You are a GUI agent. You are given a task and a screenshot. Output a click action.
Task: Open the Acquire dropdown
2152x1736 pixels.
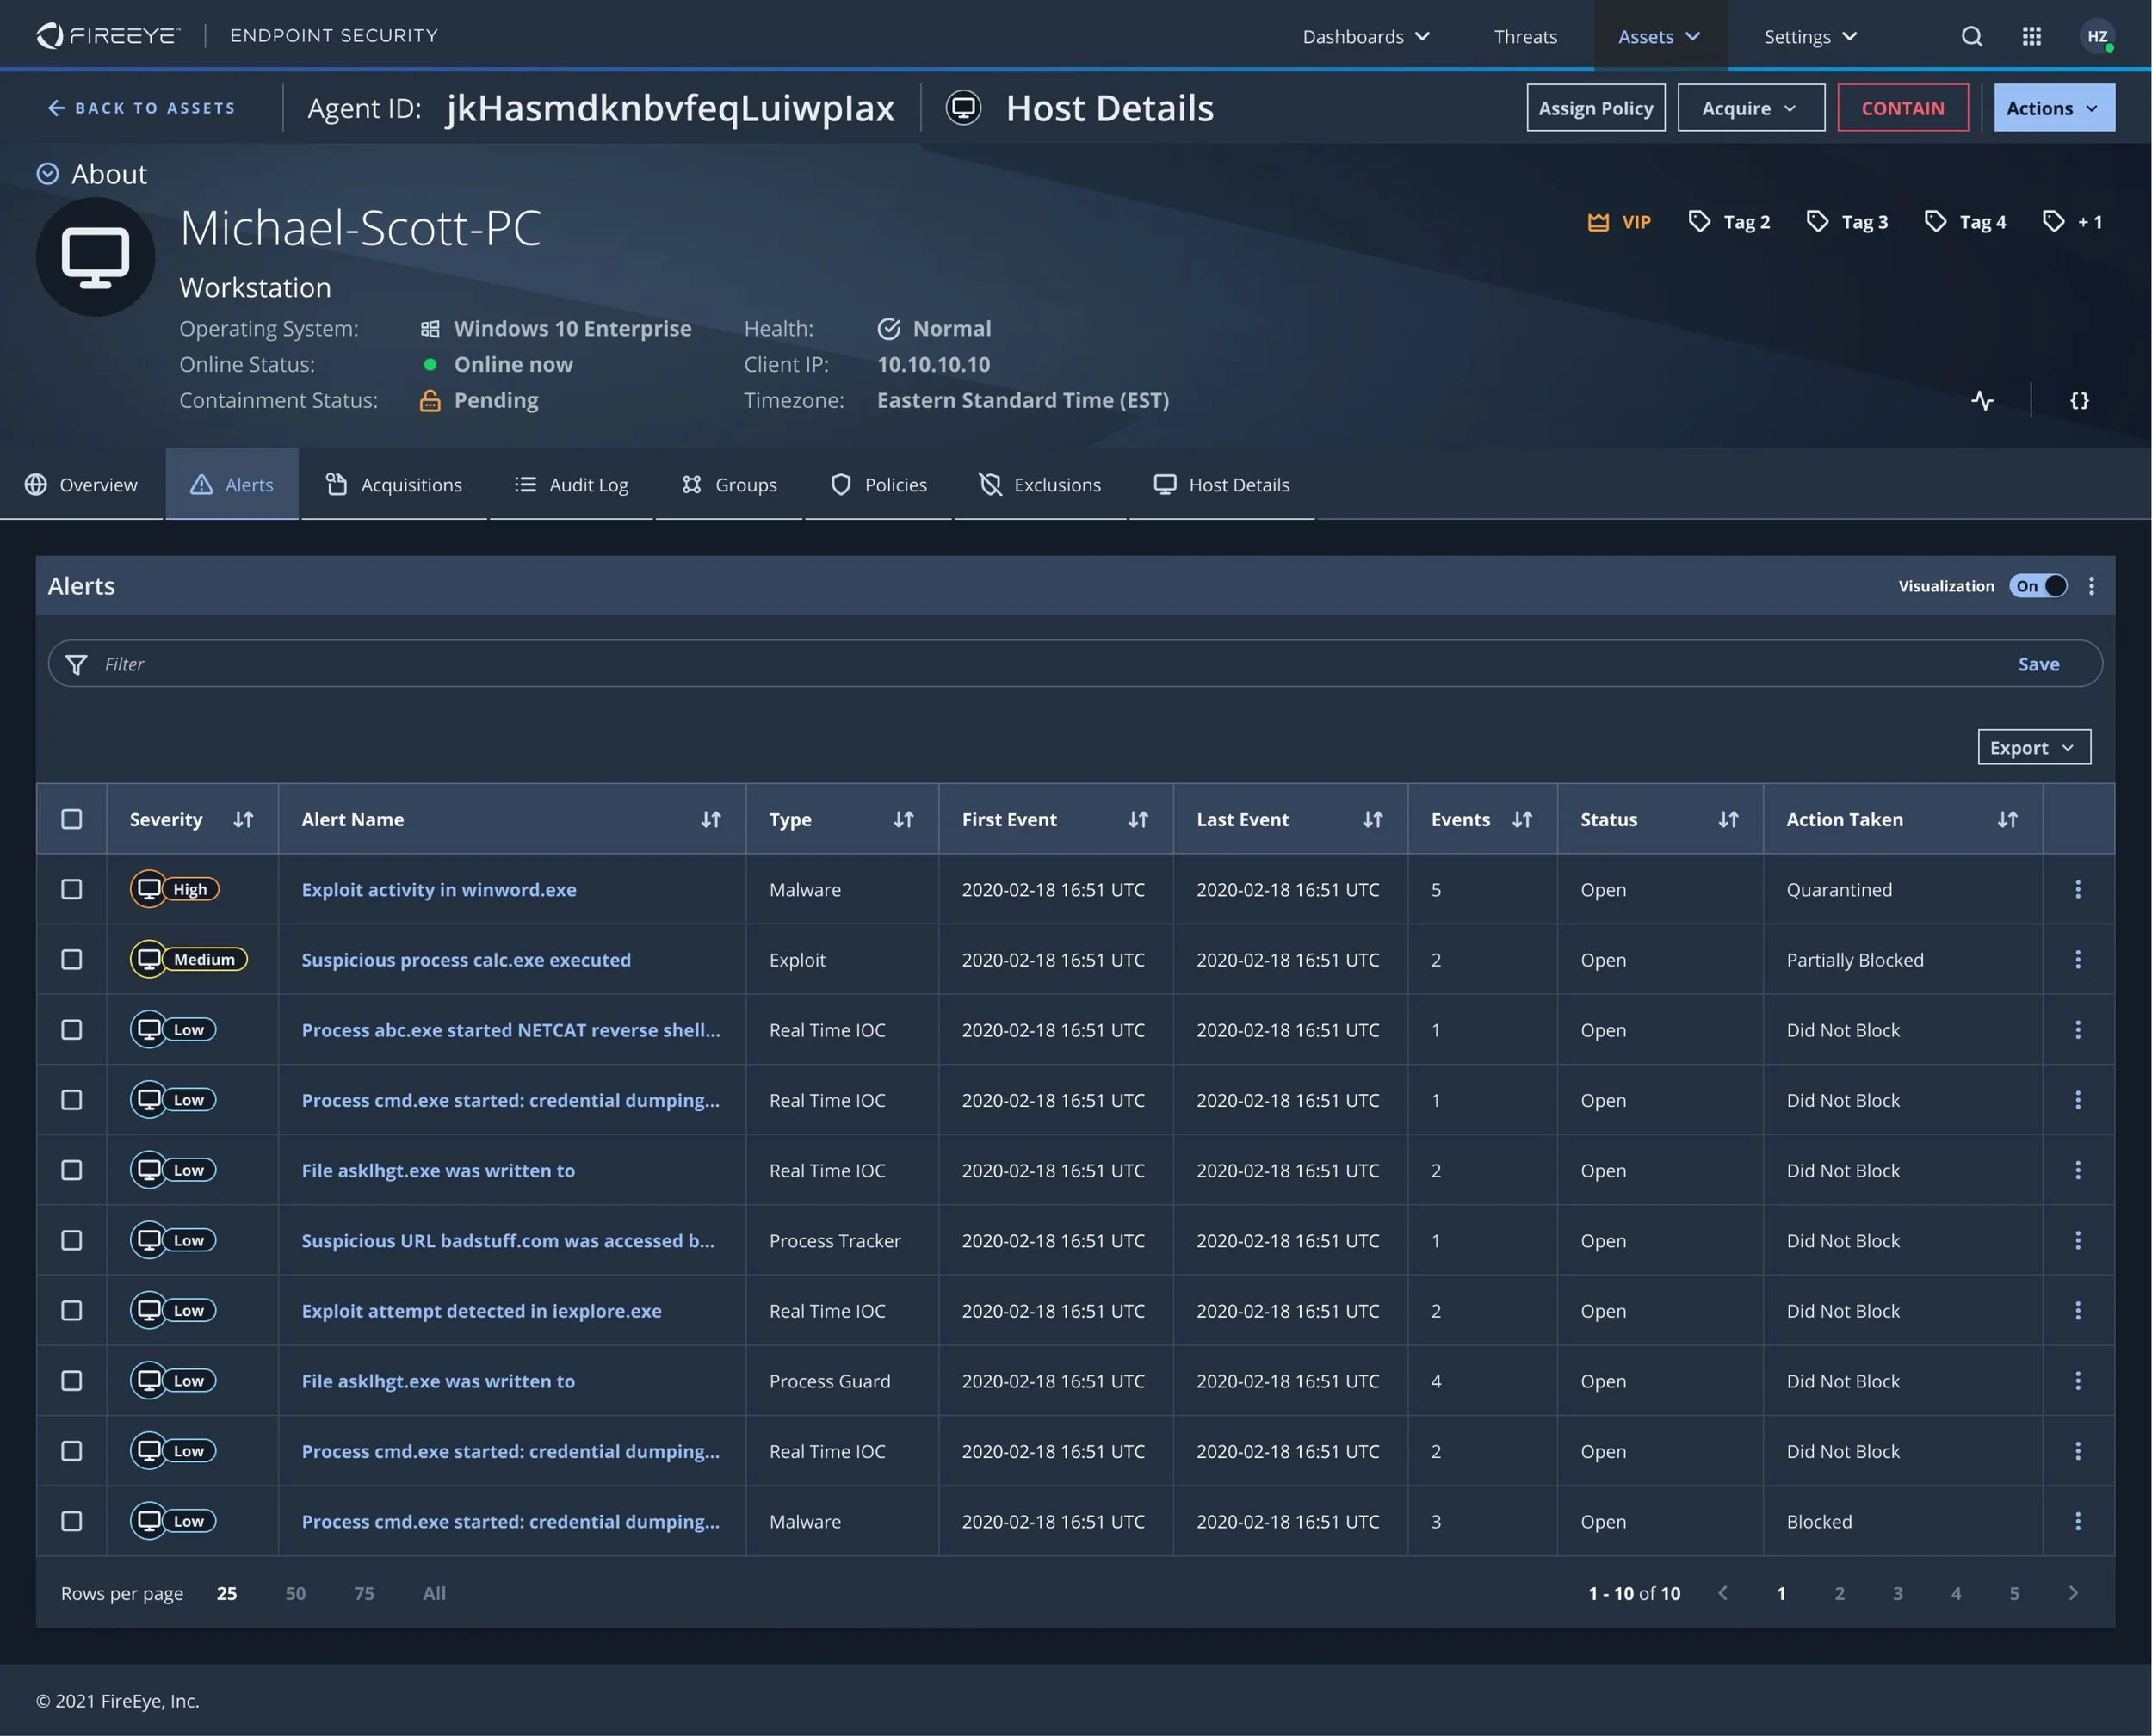tap(1750, 108)
